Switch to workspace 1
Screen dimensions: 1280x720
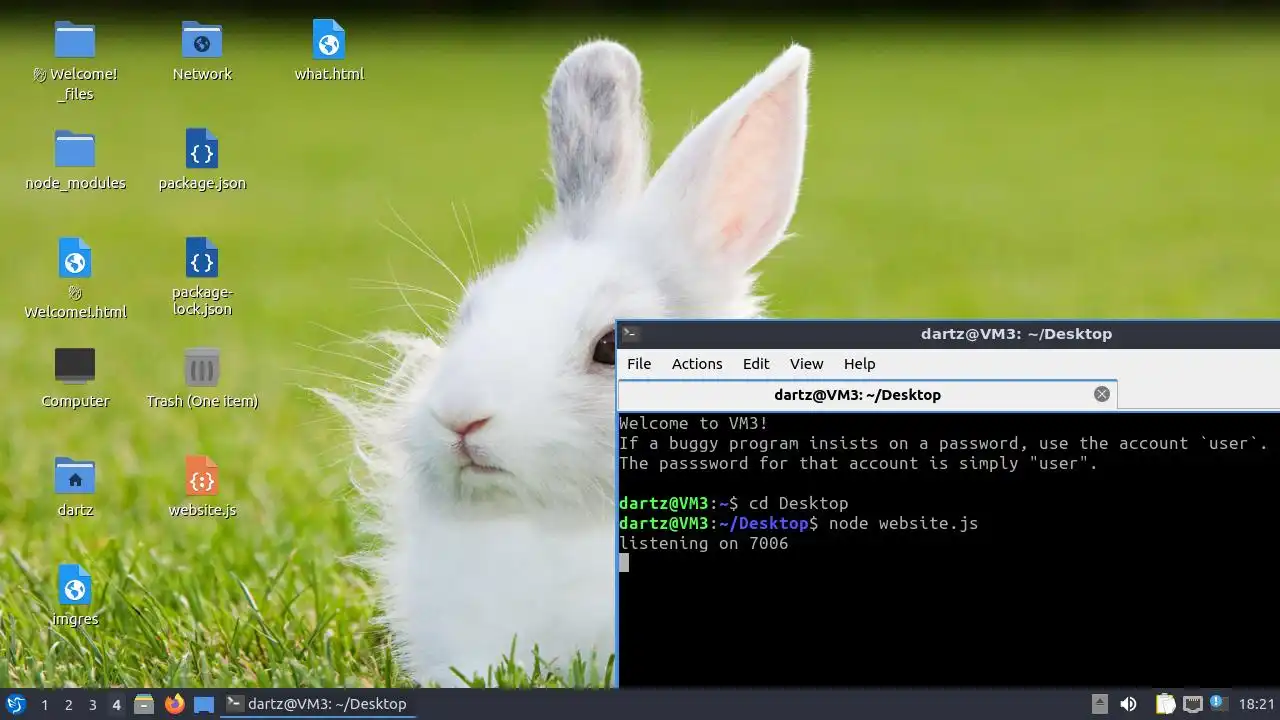[x=45, y=705]
